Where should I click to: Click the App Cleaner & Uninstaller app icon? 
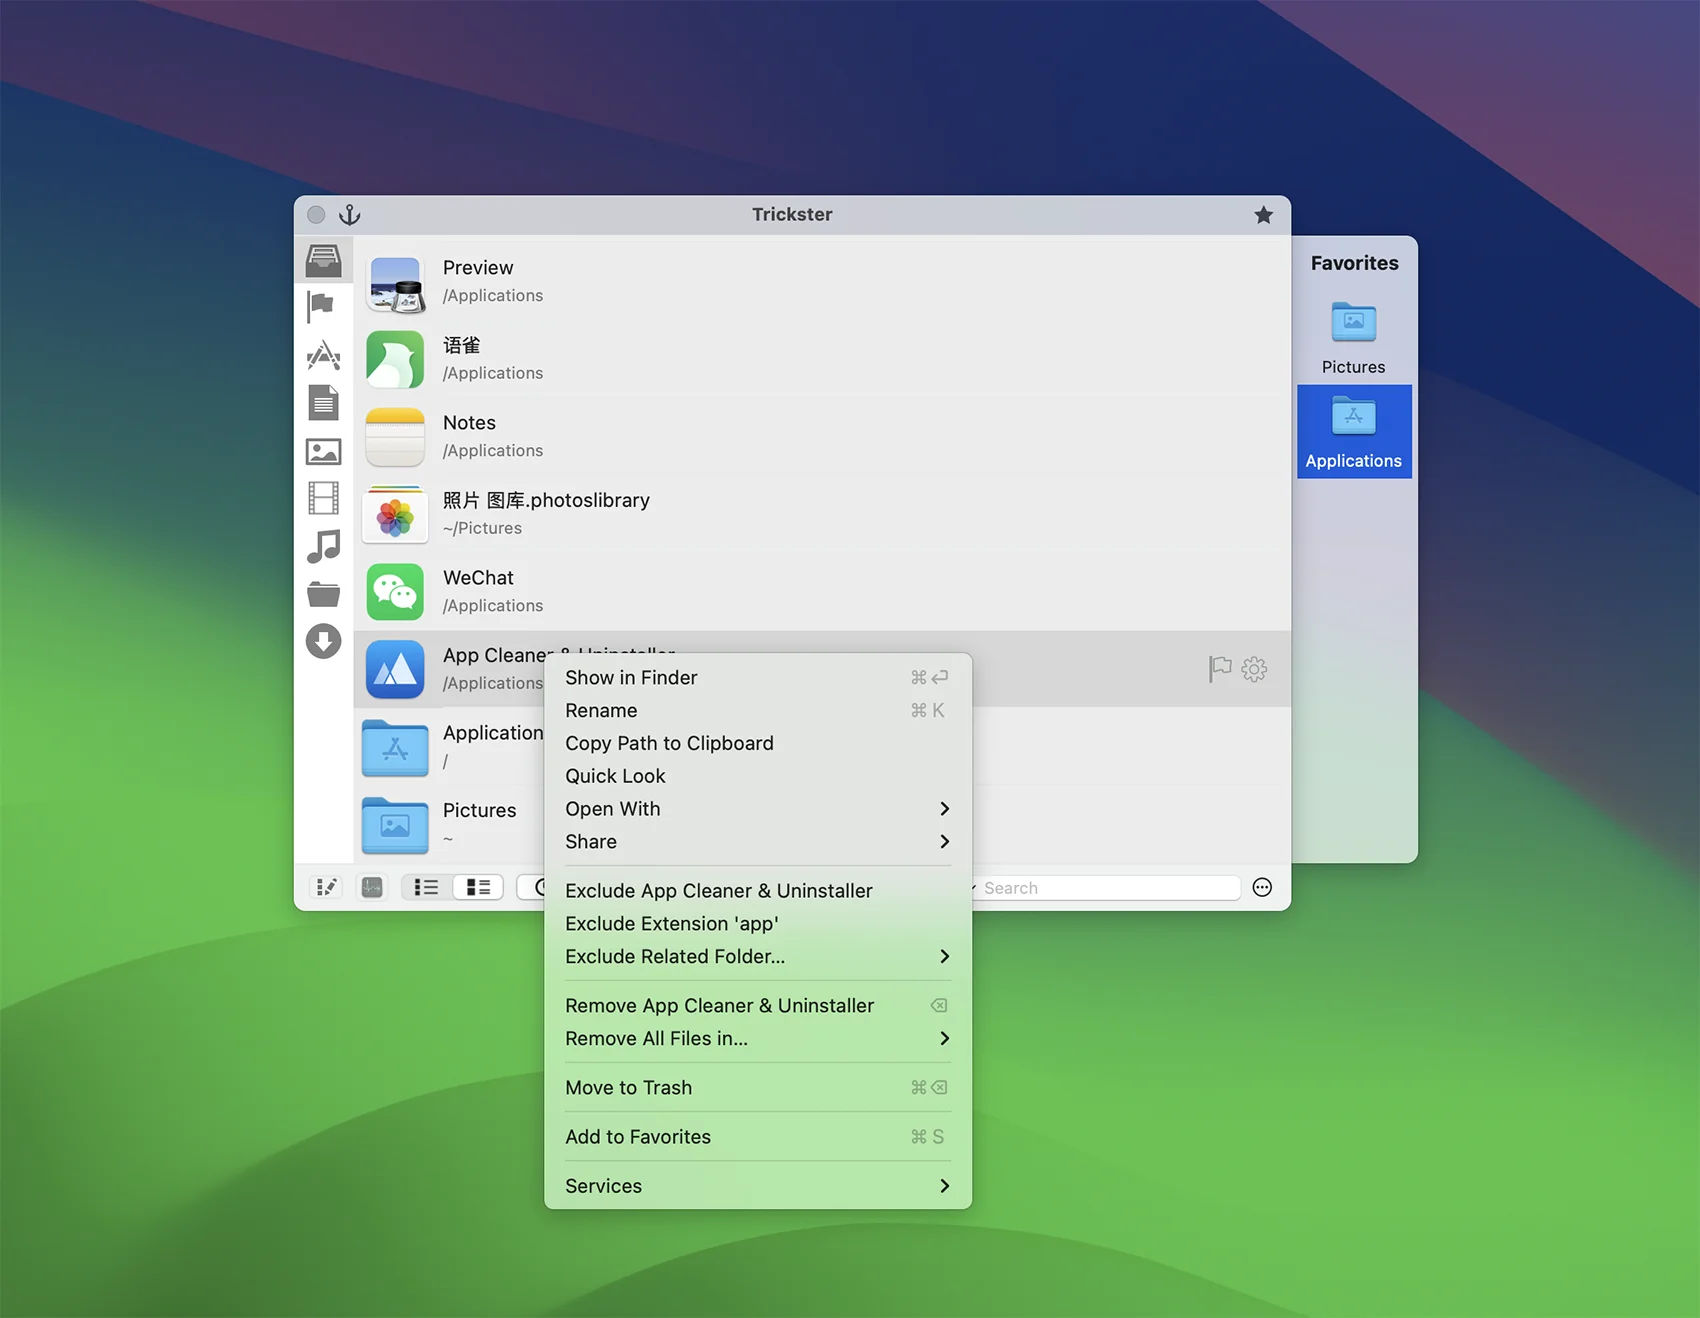point(395,669)
